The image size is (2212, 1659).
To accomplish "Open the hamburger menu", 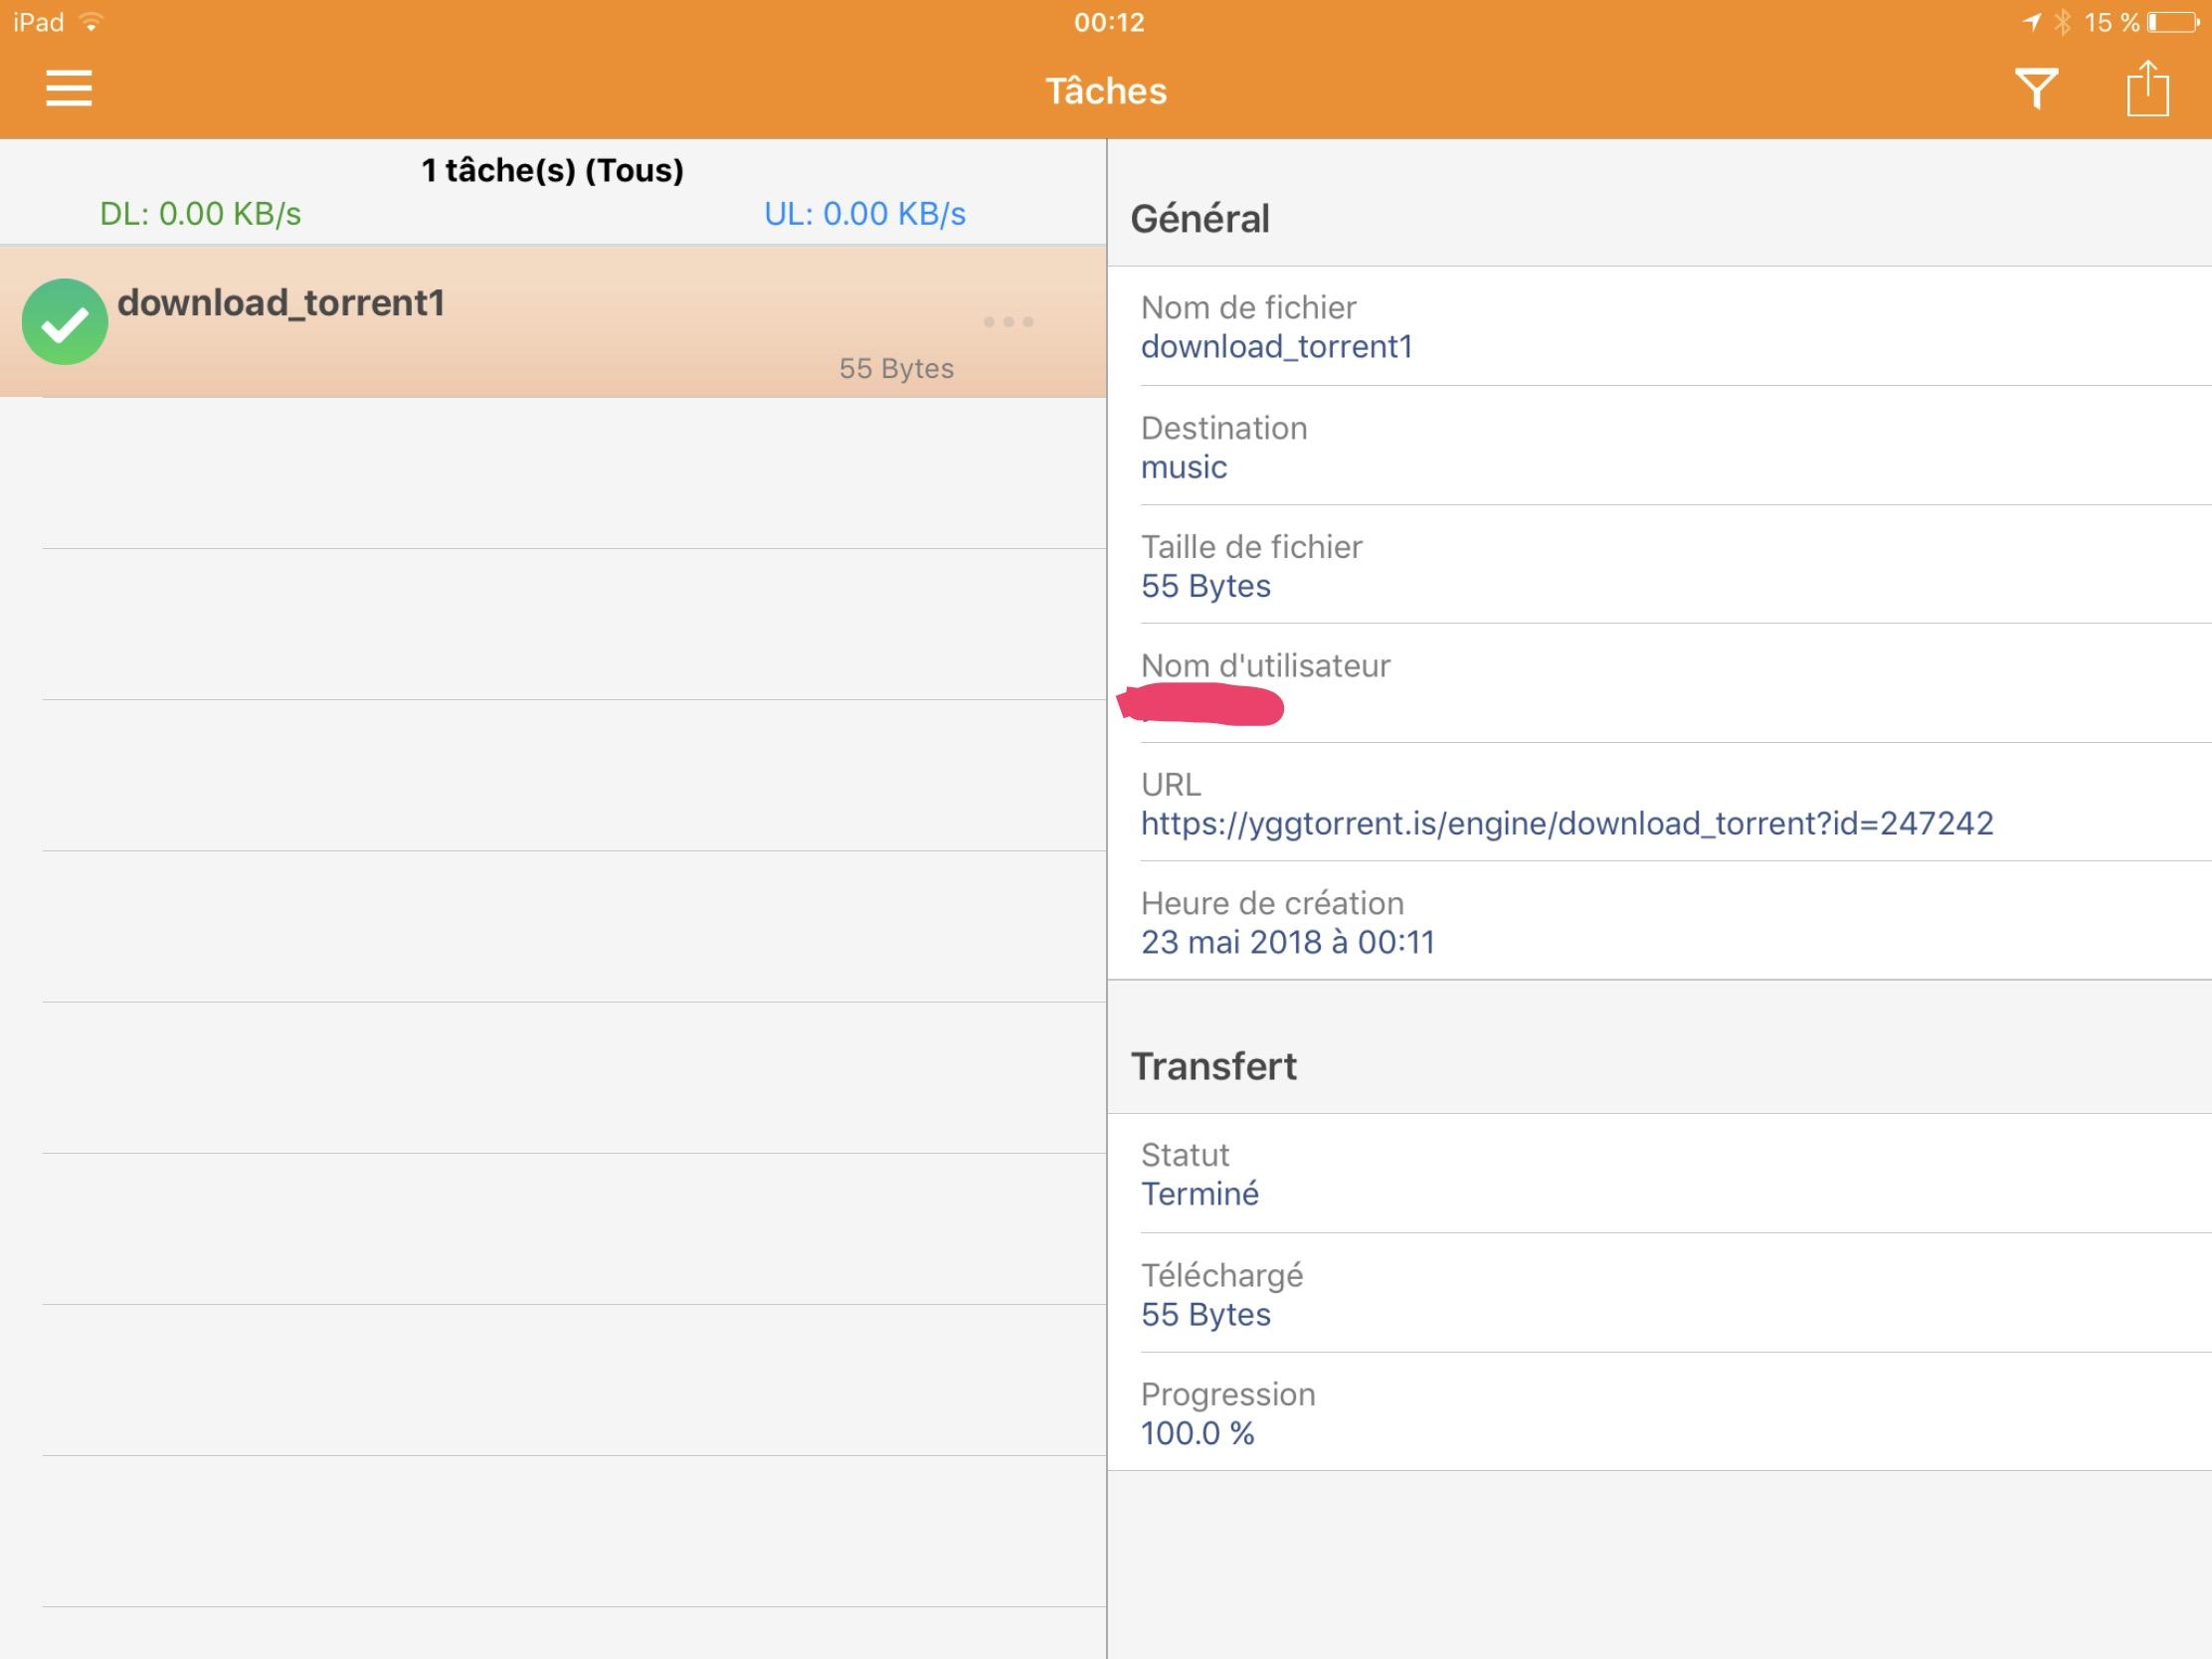I will tap(68, 89).
